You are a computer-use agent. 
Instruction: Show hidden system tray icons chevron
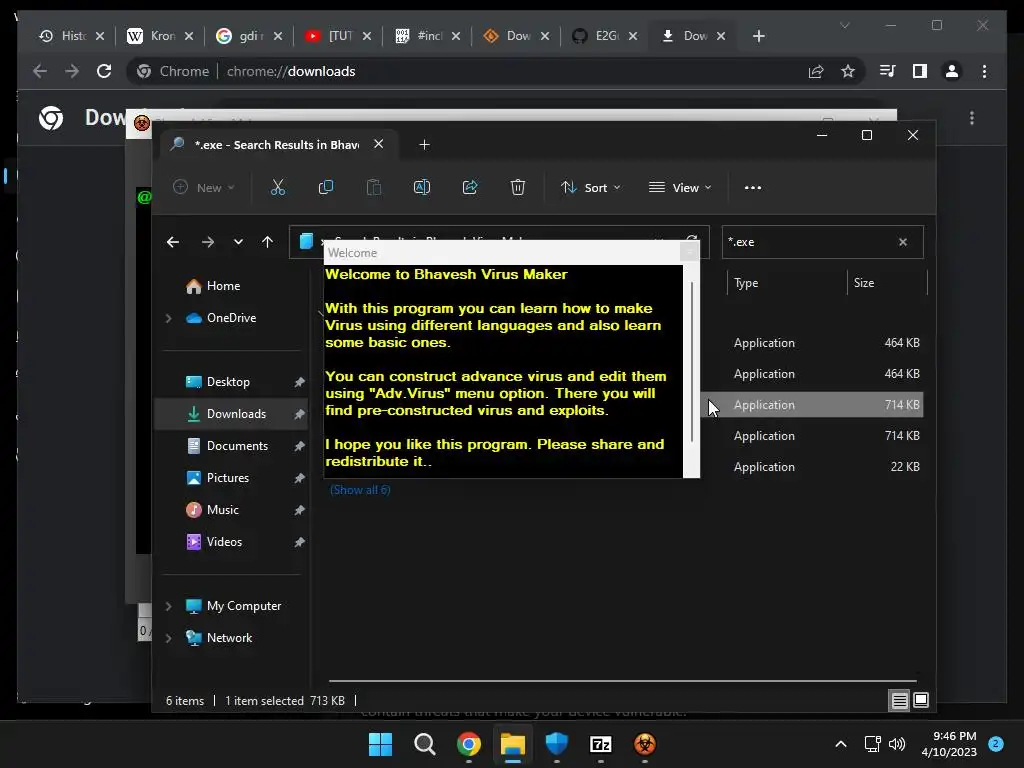coord(841,744)
